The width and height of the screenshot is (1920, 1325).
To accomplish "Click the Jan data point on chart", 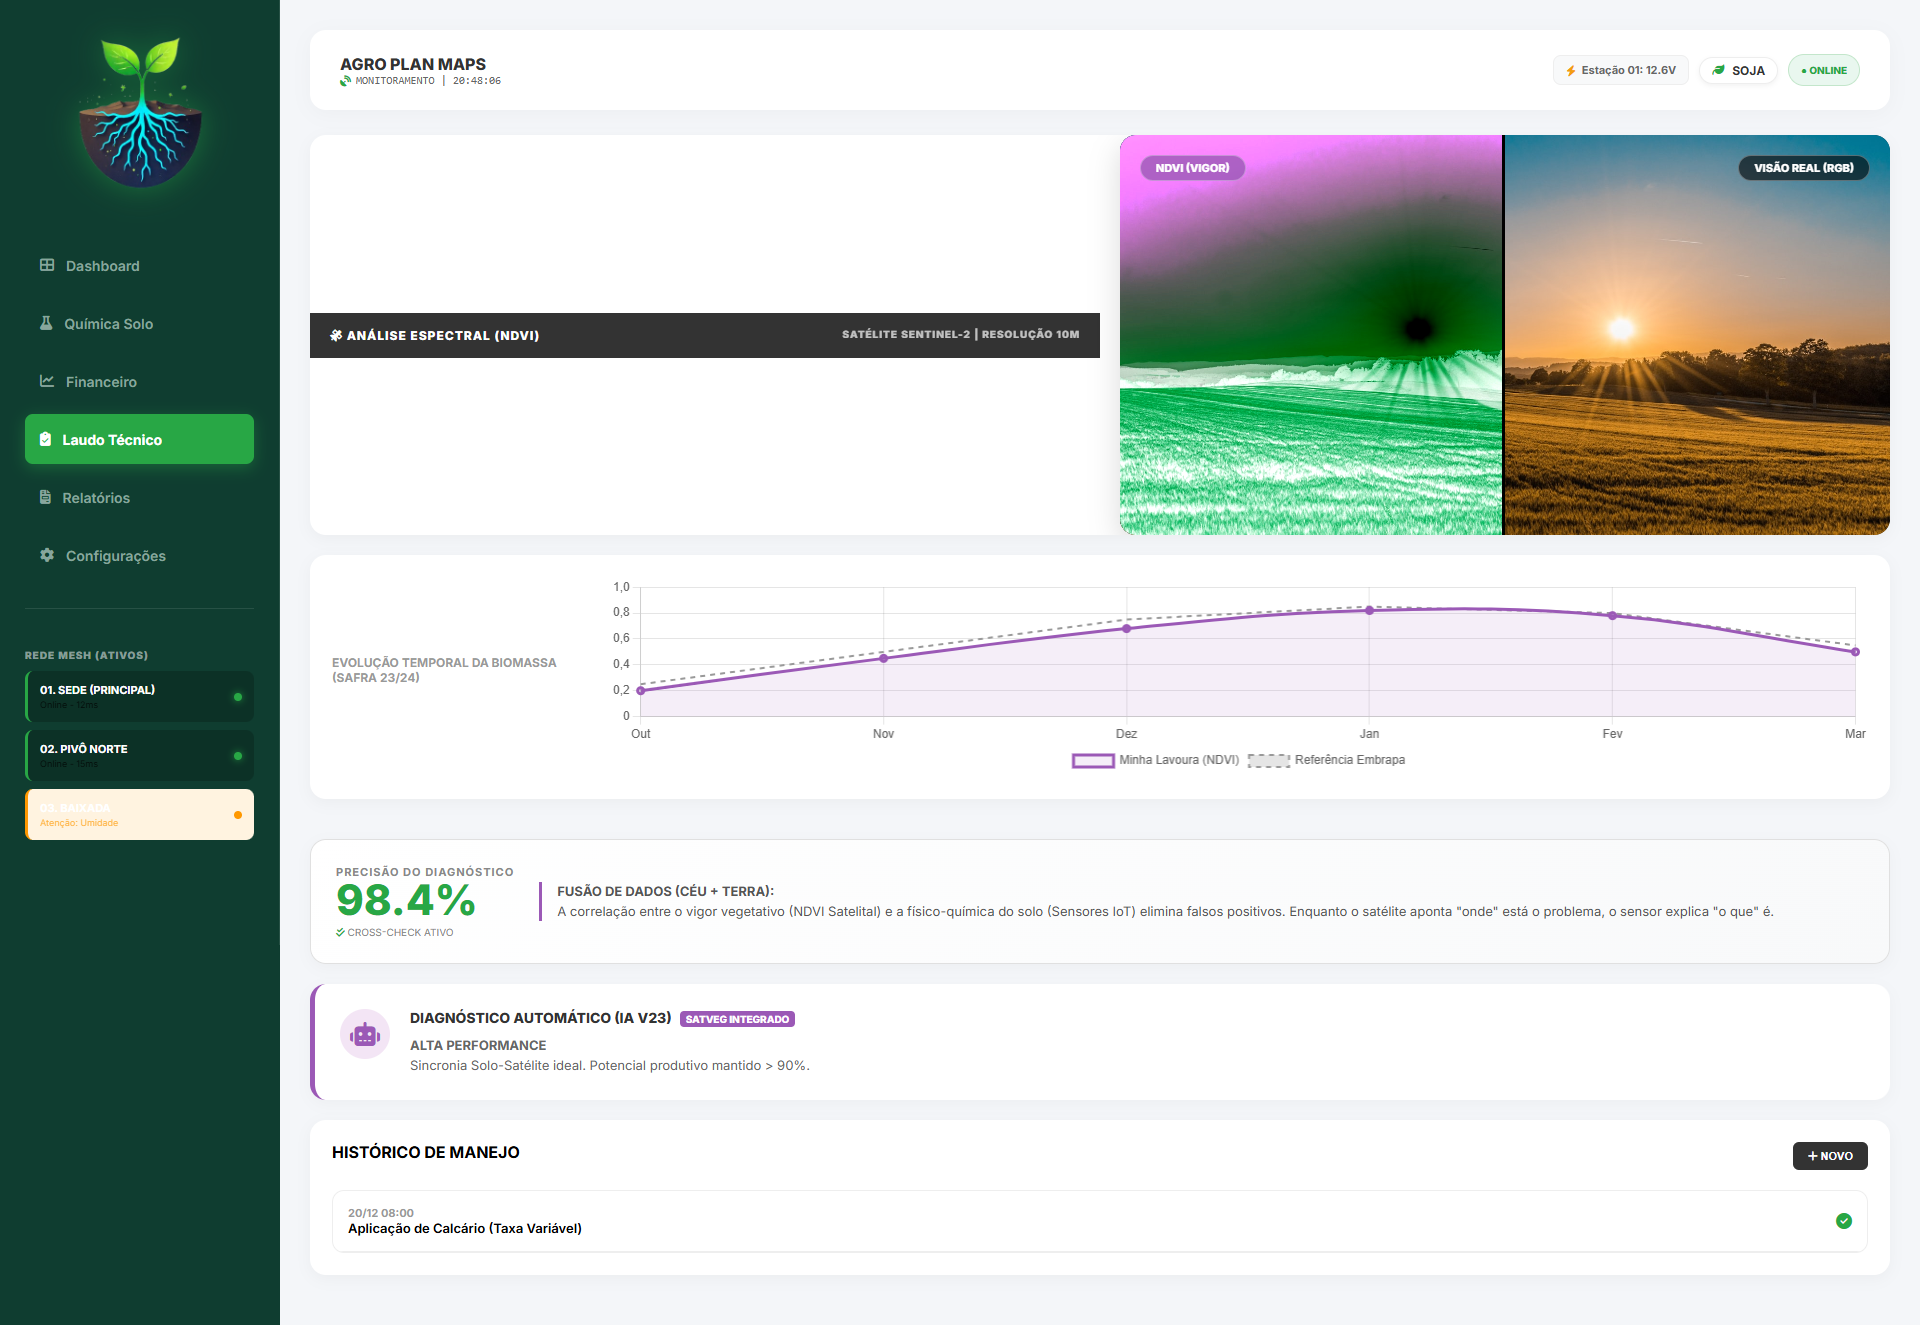I will click(1369, 610).
